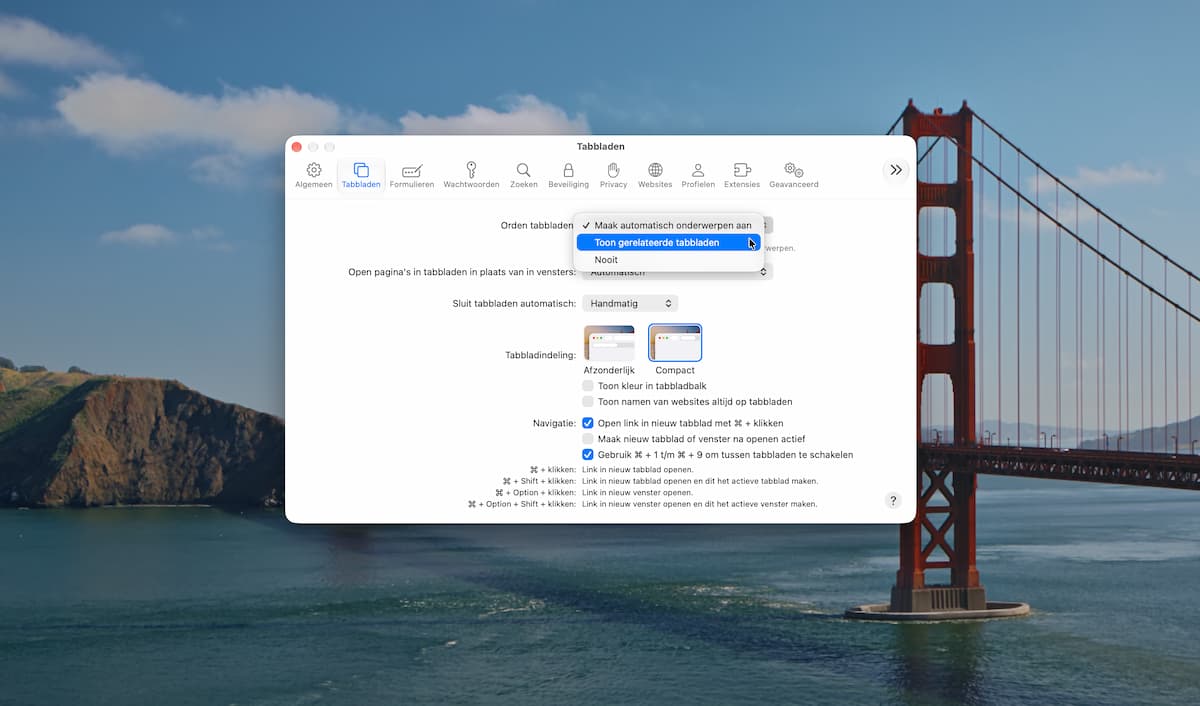Switch to the Profielen pane
The image size is (1200, 706).
tap(698, 175)
